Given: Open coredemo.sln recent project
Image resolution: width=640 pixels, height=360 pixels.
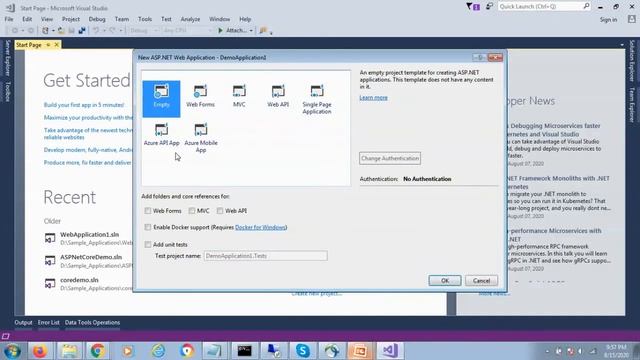Looking at the screenshot, I should (79, 280).
